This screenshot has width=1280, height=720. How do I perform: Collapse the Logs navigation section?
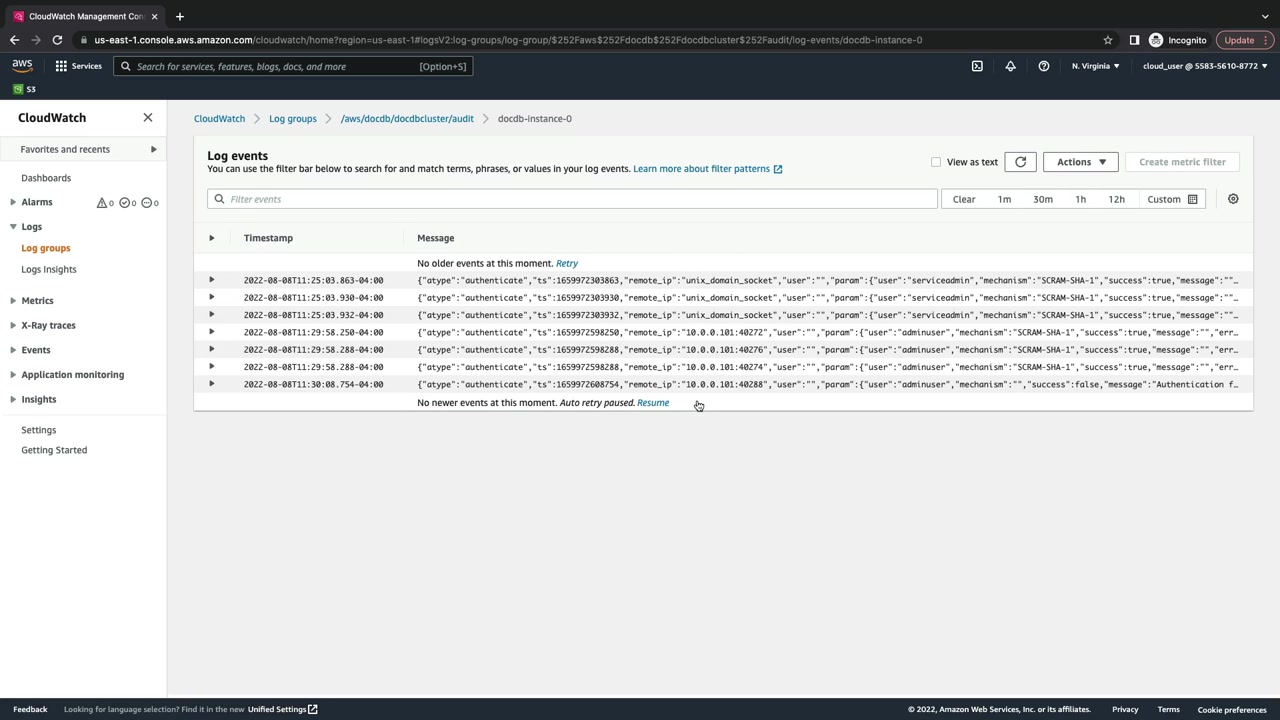pos(13,227)
